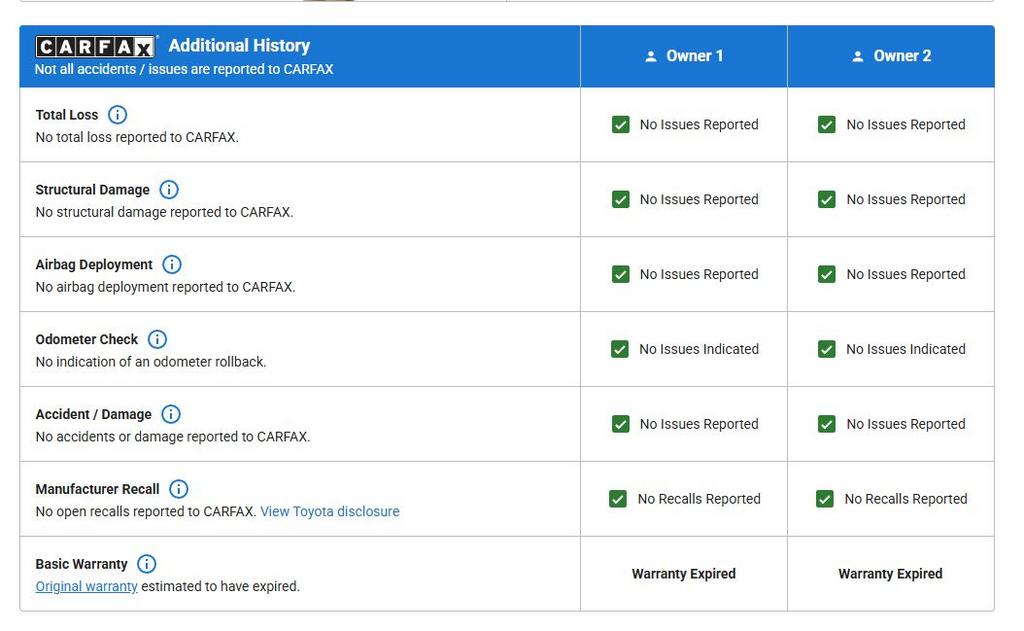Click Owner 1 Odometer Check green checkmark
This screenshot has height=631, width=1024.
point(620,349)
